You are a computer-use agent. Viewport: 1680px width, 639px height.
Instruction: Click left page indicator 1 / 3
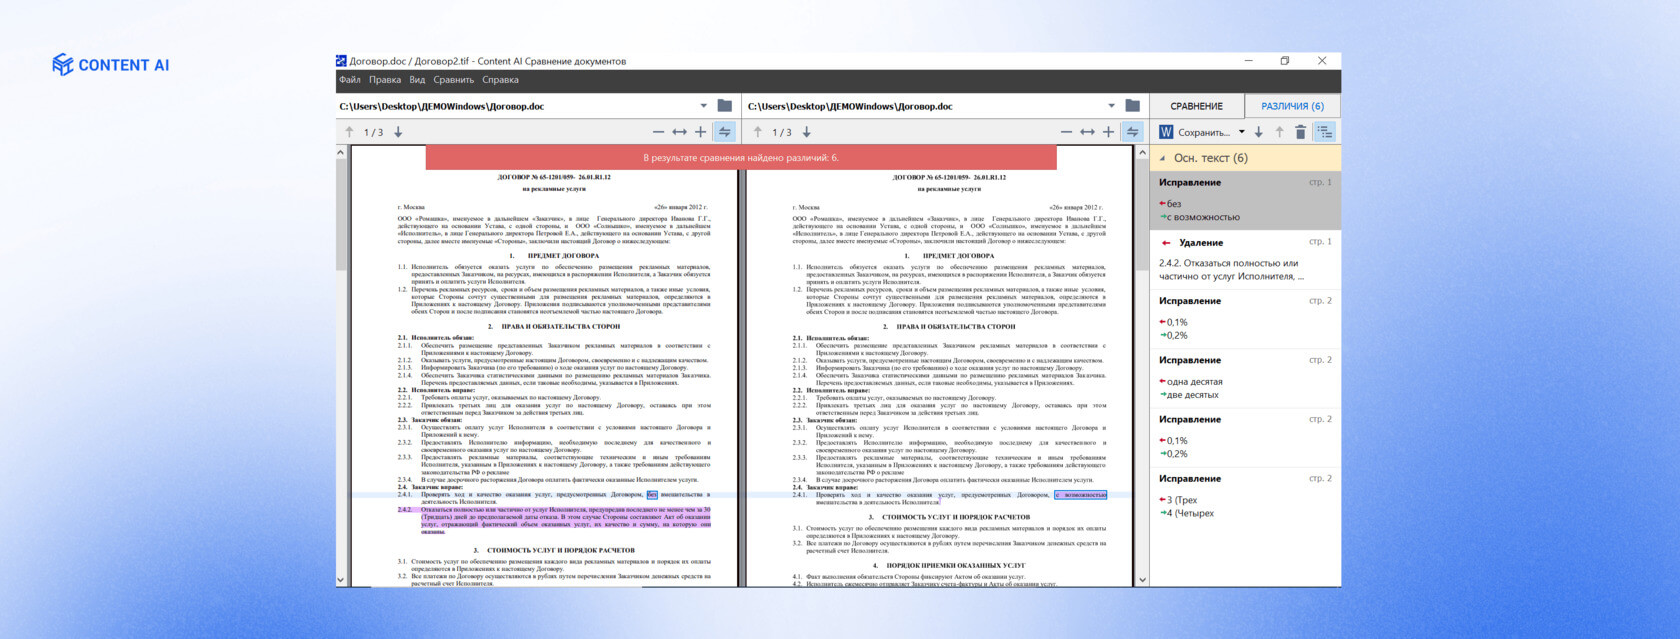pos(373,132)
